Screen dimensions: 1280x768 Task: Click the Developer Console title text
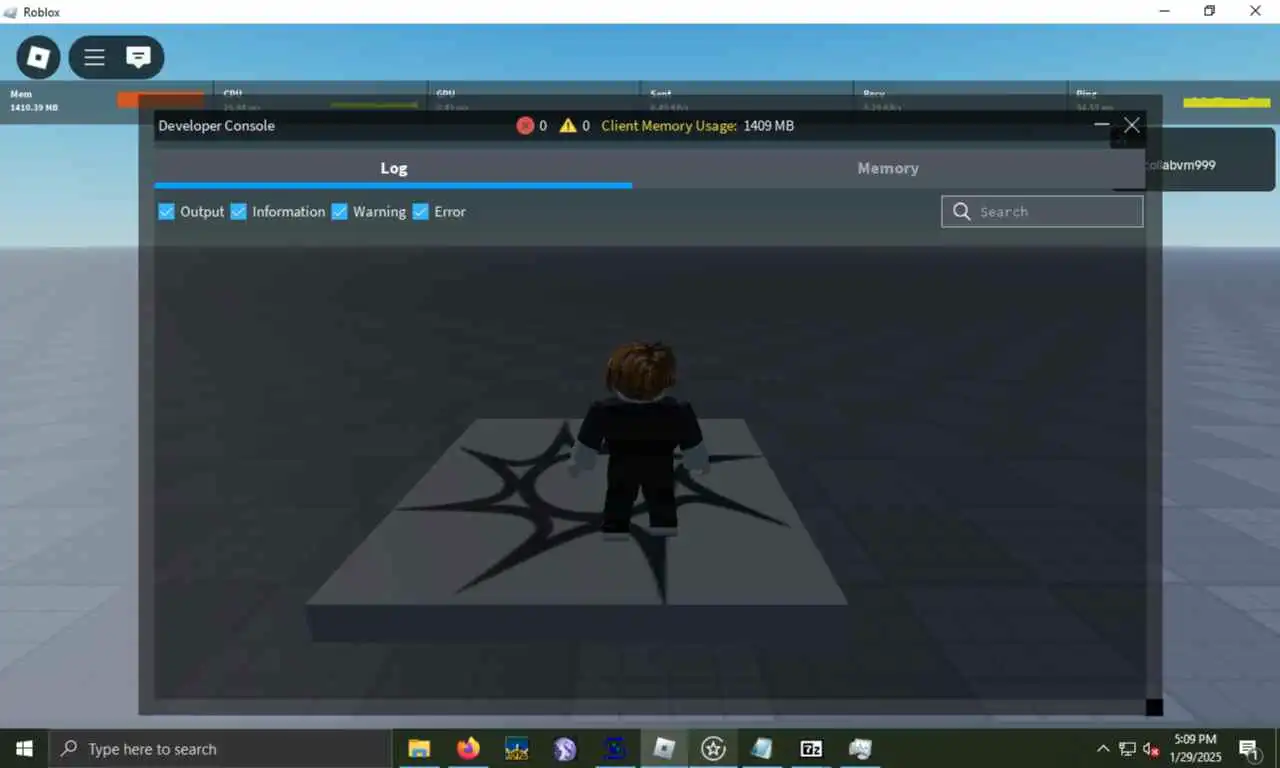[216, 126]
